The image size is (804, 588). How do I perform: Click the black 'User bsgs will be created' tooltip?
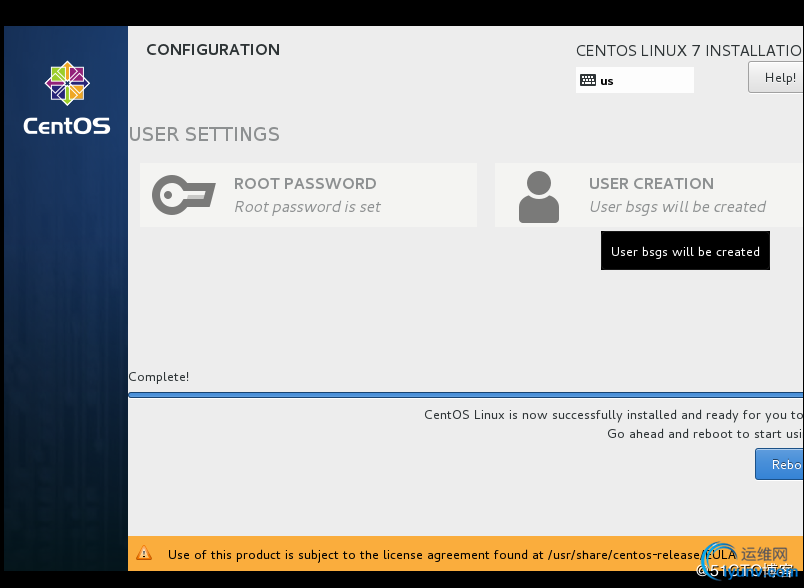tap(685, 250)
